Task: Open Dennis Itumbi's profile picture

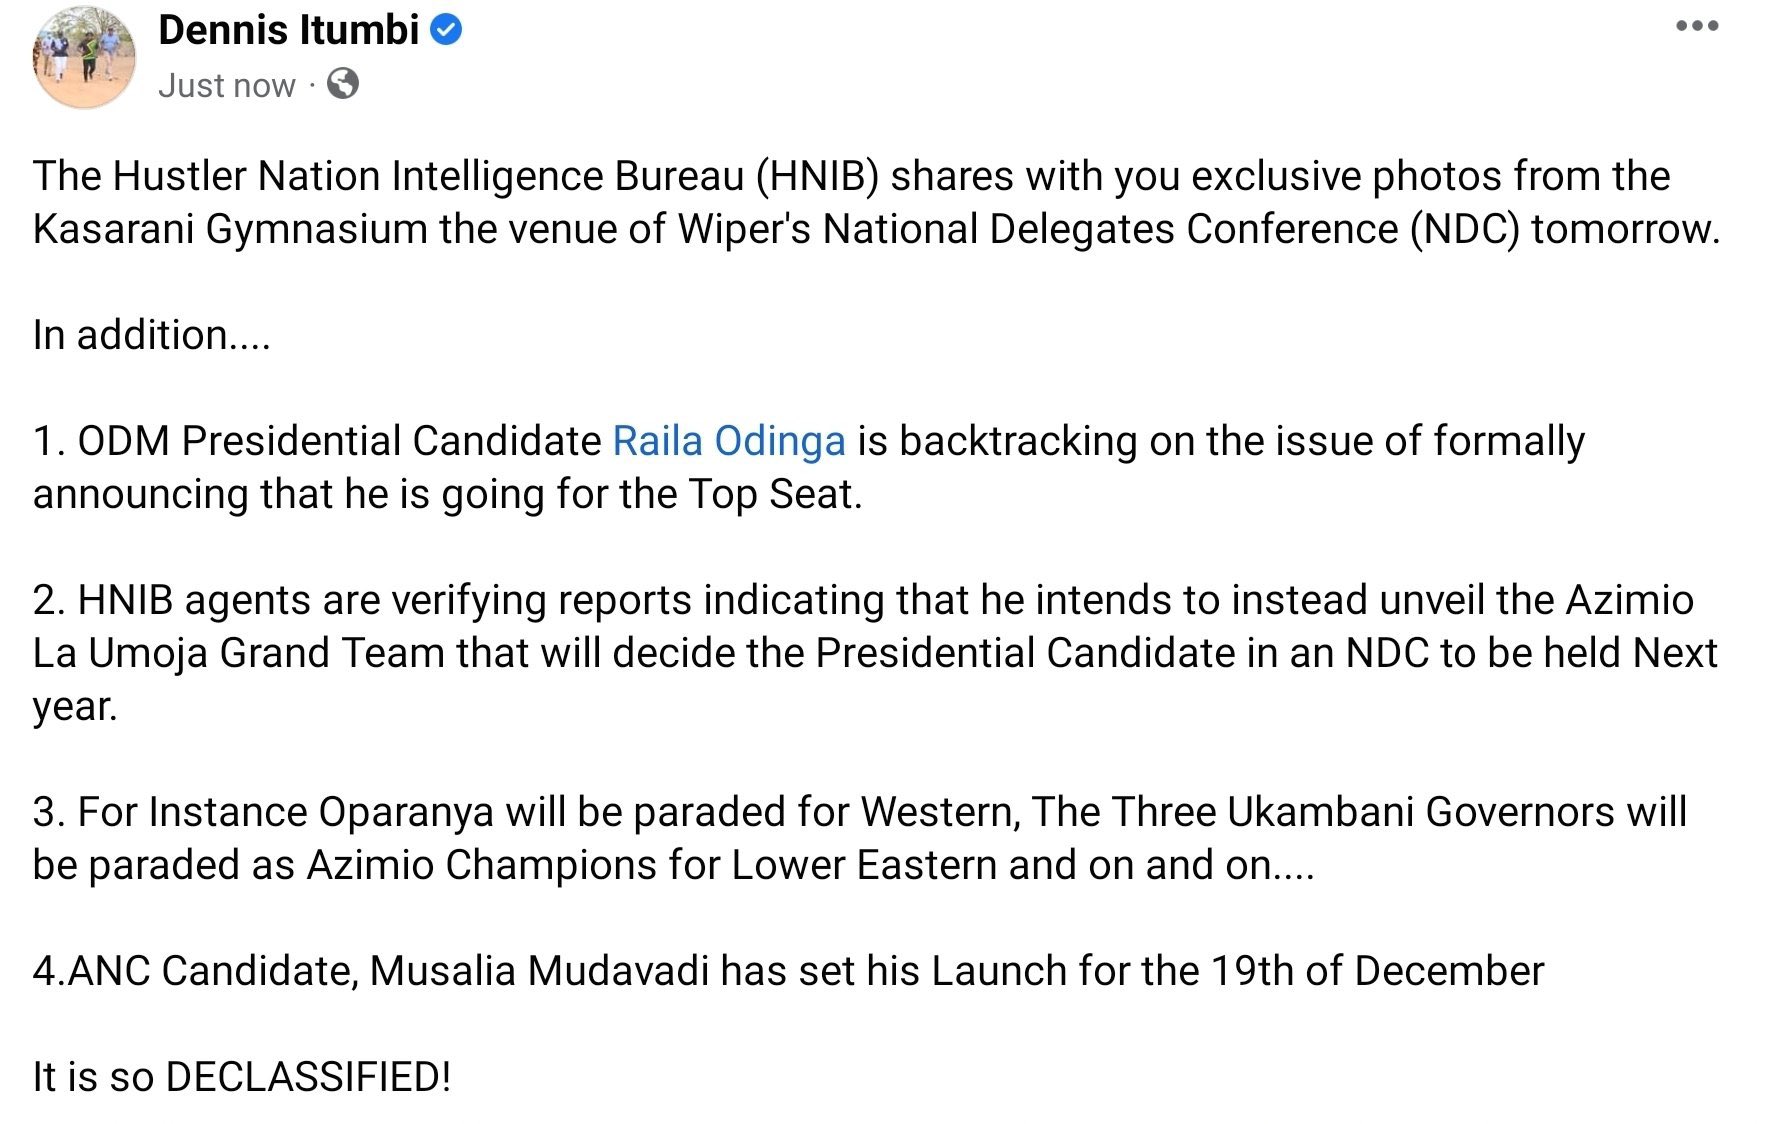Action: point(84,56)
